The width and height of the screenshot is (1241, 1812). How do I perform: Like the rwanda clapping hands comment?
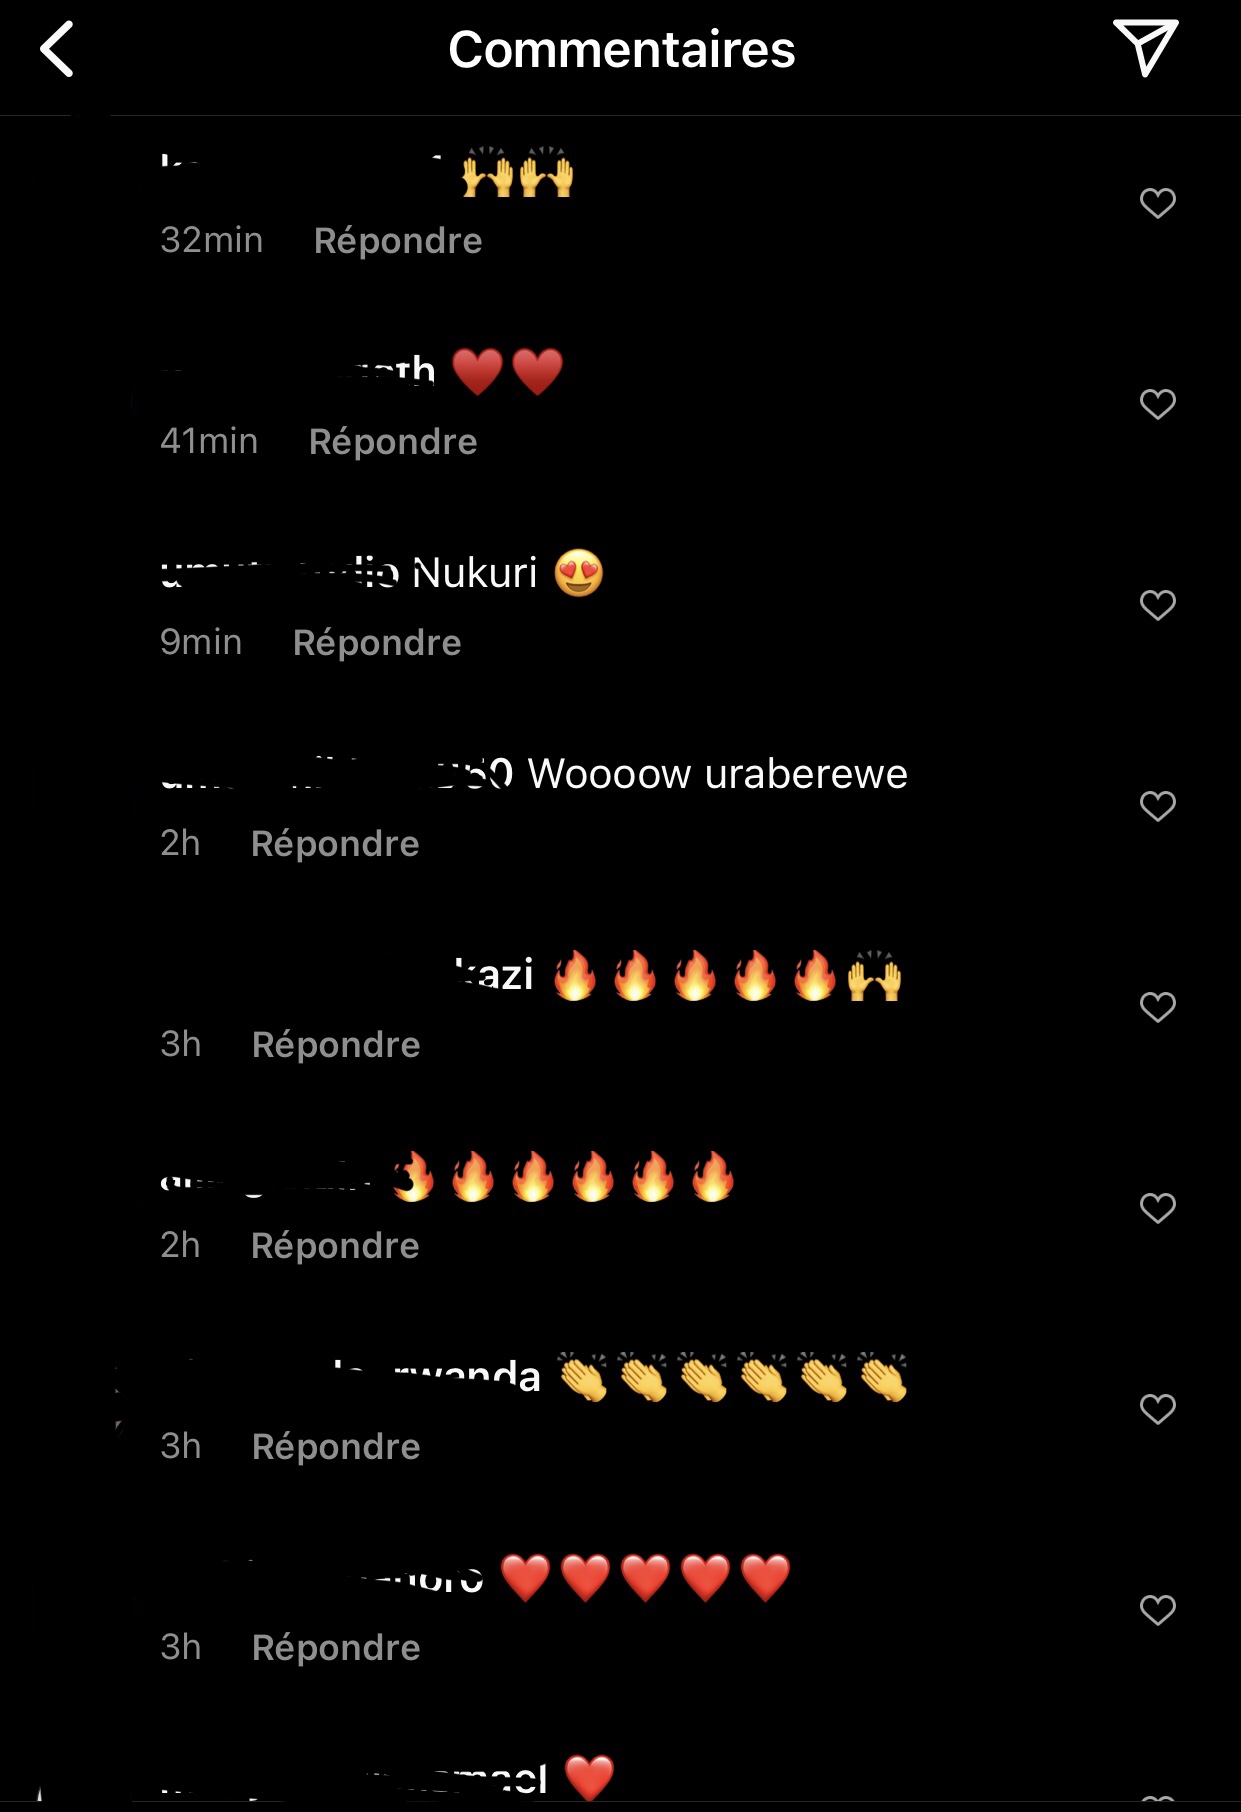pos(1157,1409)
